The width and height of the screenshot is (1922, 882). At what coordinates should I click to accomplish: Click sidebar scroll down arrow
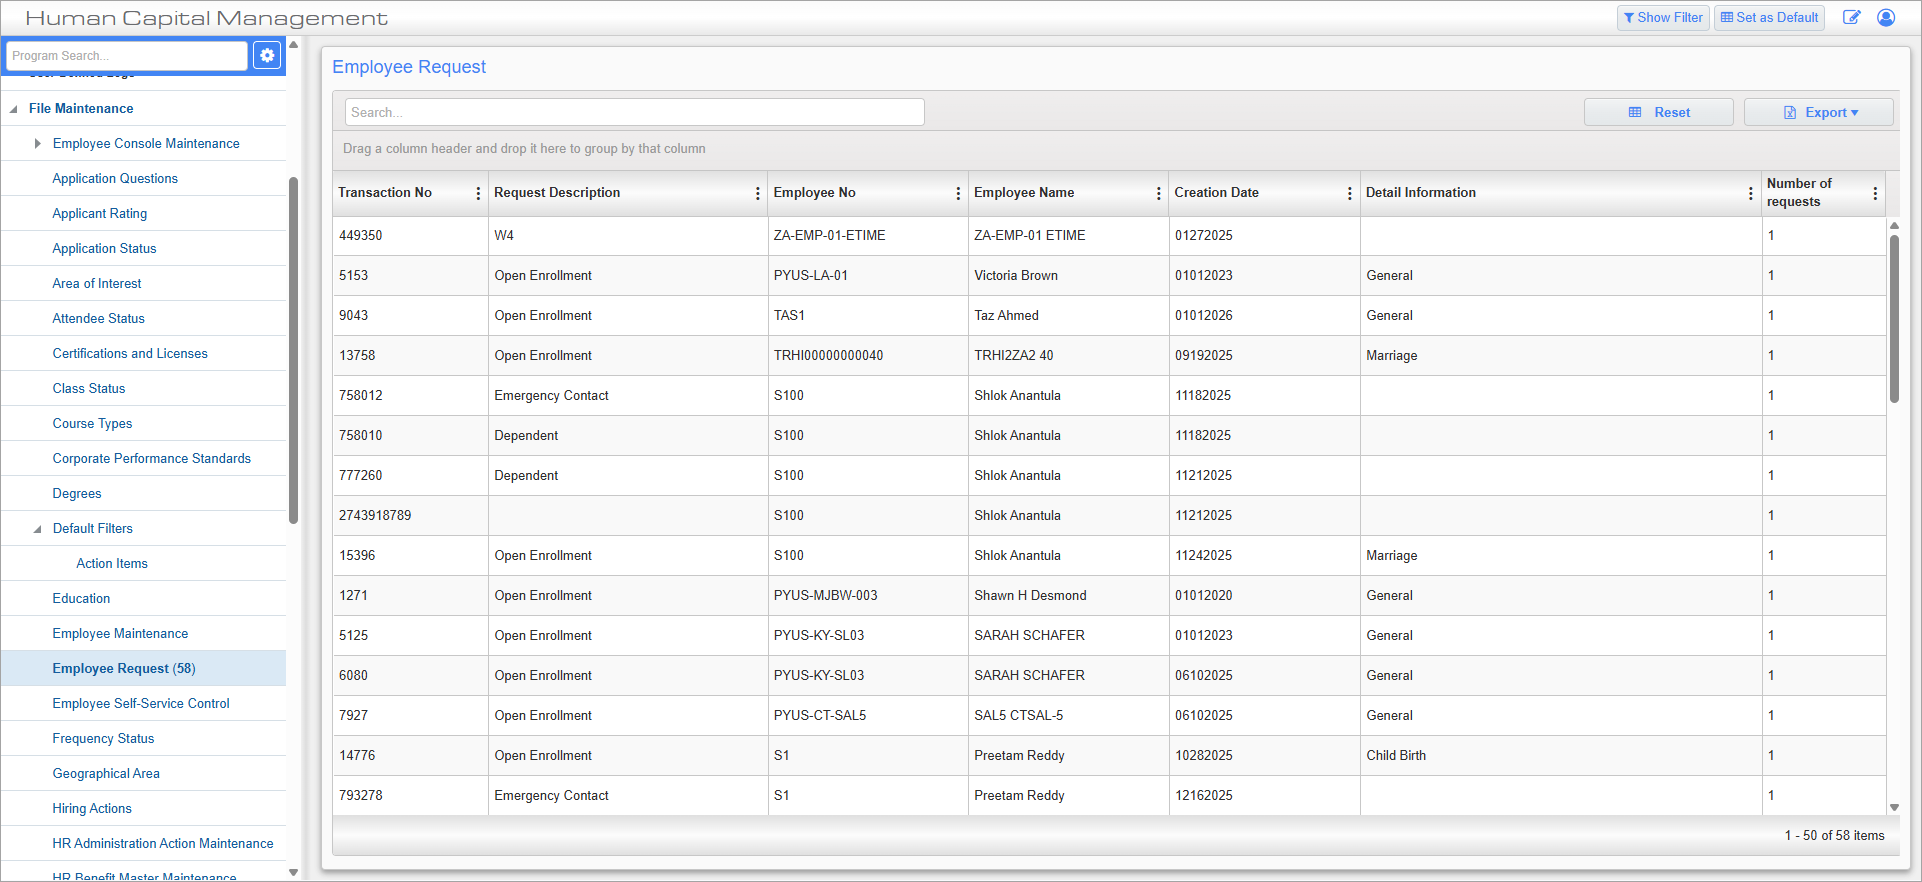293,872
